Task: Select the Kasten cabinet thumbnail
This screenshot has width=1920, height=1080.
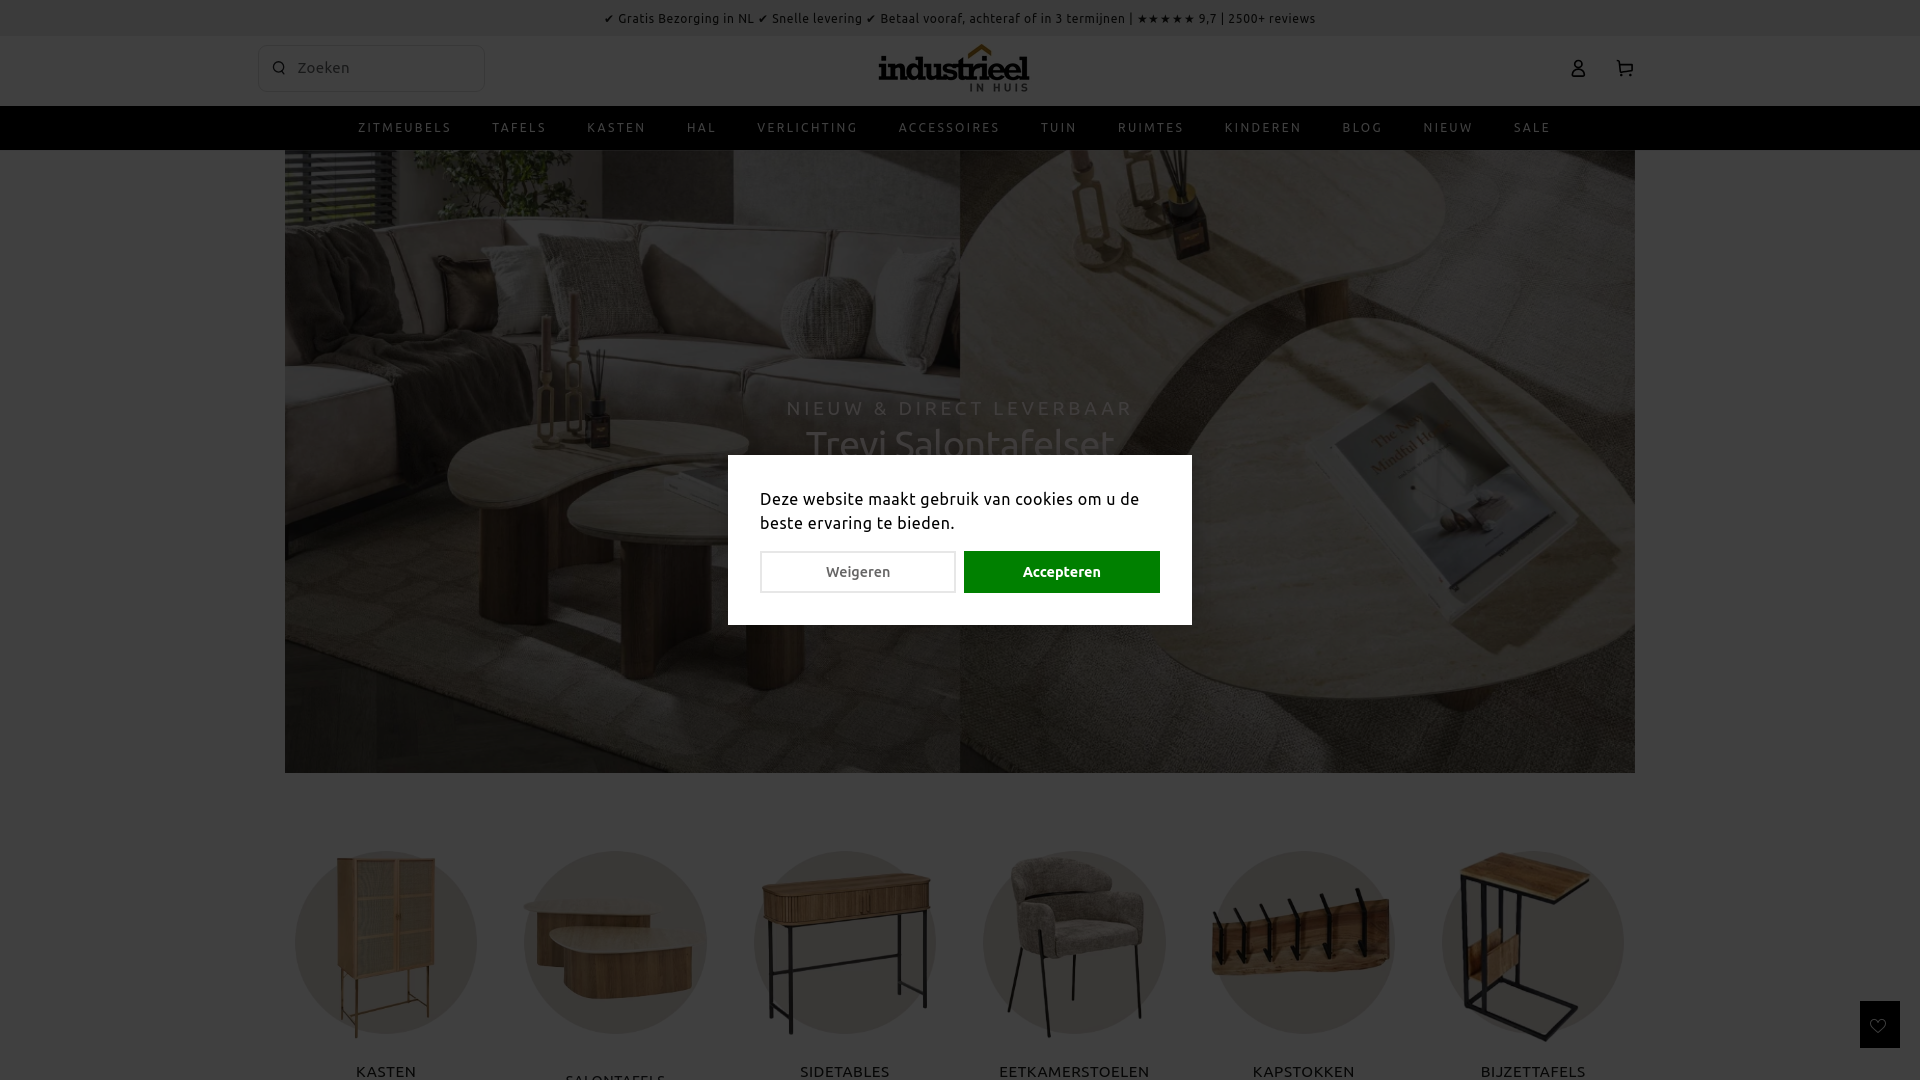Action: point(386,943)
